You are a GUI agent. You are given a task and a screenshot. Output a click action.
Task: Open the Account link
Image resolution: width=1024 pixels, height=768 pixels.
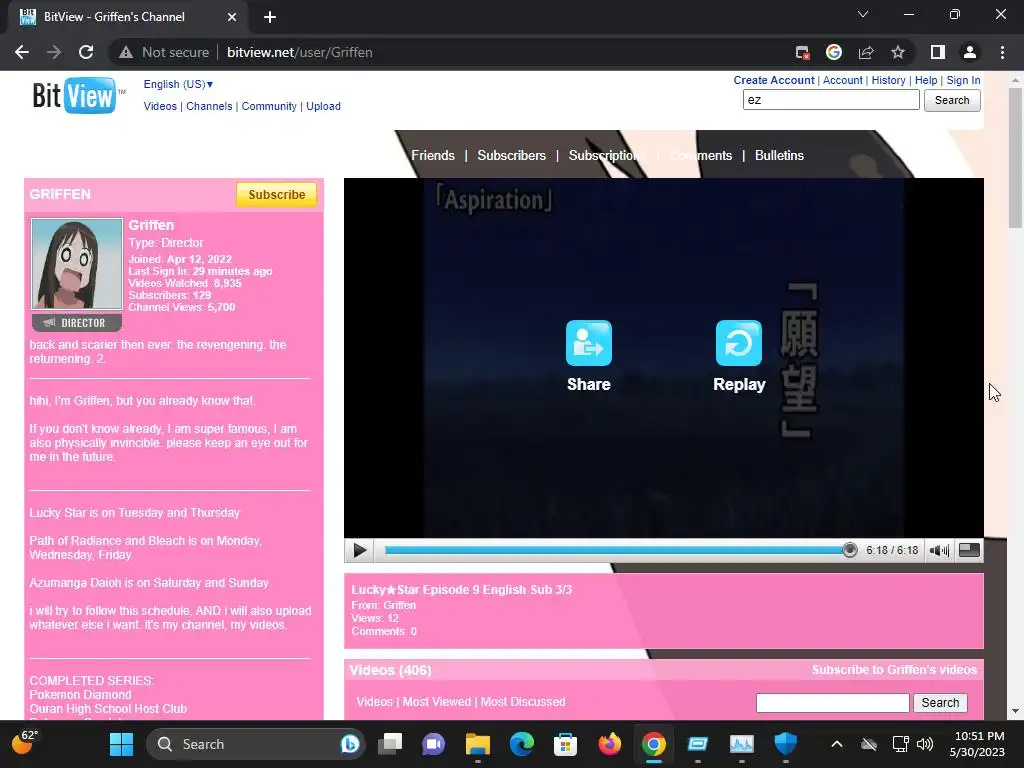(x=842, y=80)
